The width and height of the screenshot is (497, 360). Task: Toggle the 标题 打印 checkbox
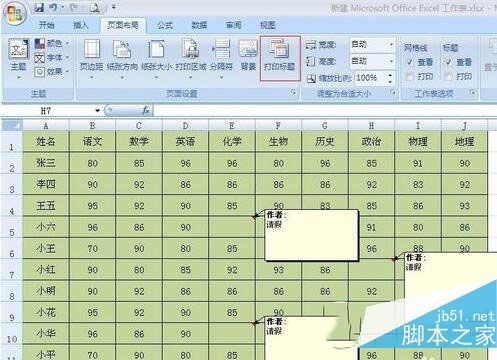coord(449,76)
